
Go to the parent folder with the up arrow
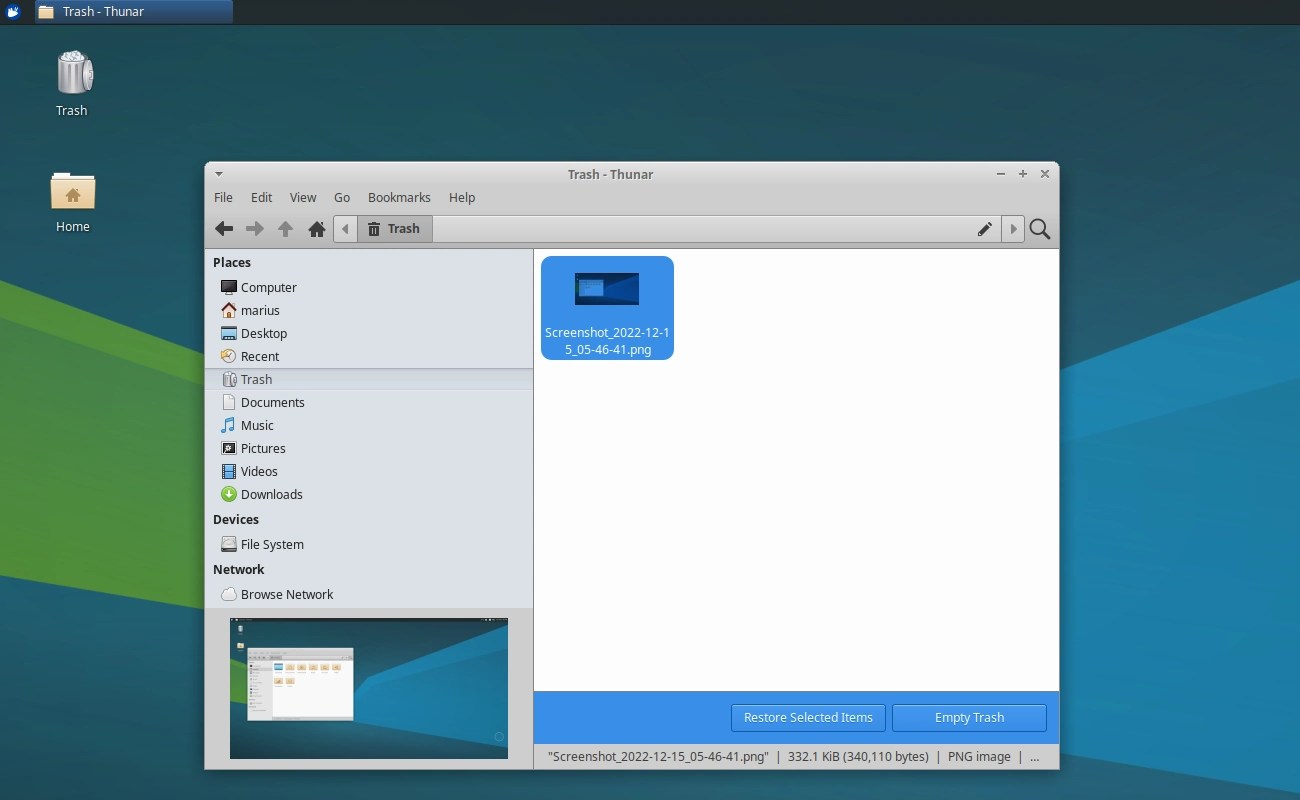point(286,229)
